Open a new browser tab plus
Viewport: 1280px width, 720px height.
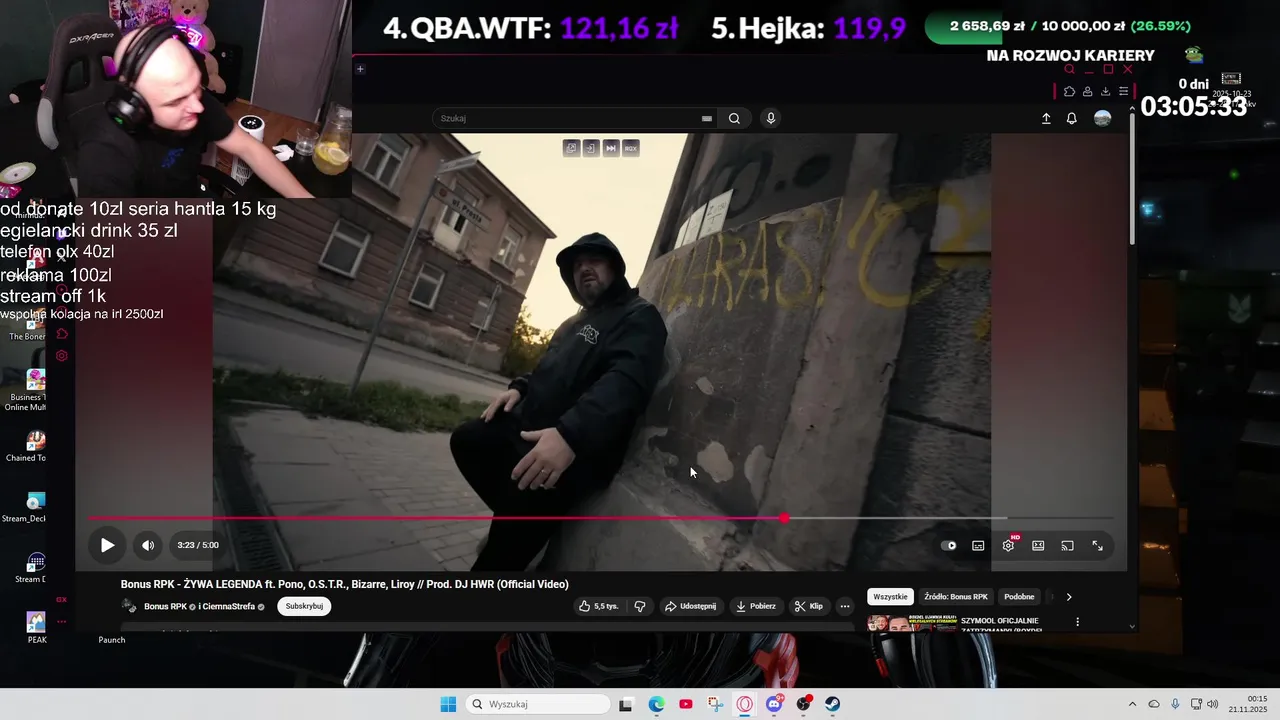click(x=360, y=69)
